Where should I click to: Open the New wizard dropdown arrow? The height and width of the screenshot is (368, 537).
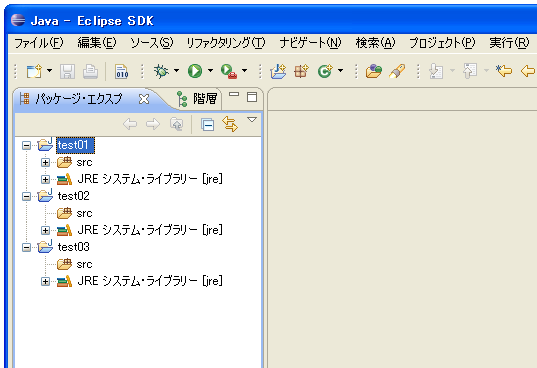click(50, 71)
